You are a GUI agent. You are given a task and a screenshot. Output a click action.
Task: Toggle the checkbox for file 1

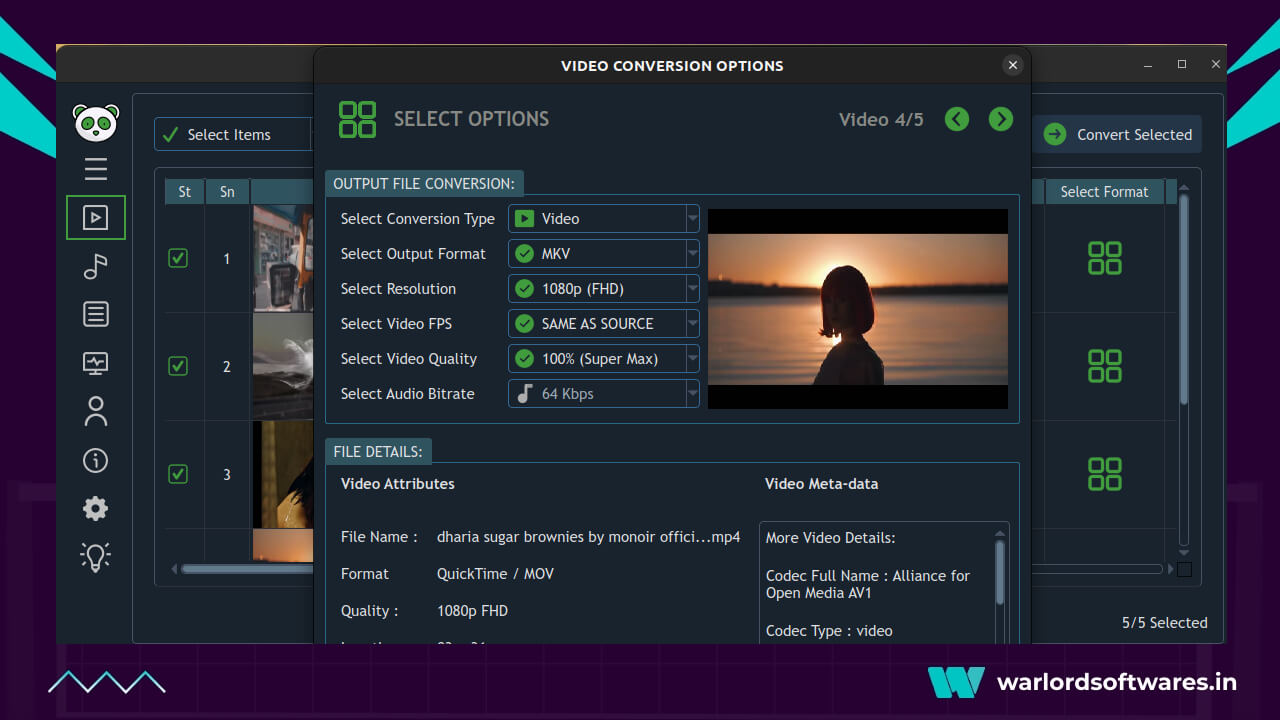177,258
